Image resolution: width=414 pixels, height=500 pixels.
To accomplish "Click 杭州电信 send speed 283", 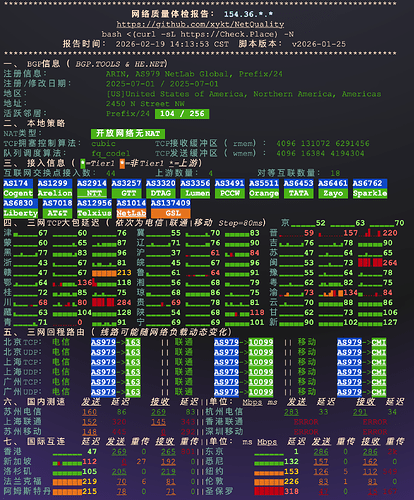I will [x=291, y=412].
